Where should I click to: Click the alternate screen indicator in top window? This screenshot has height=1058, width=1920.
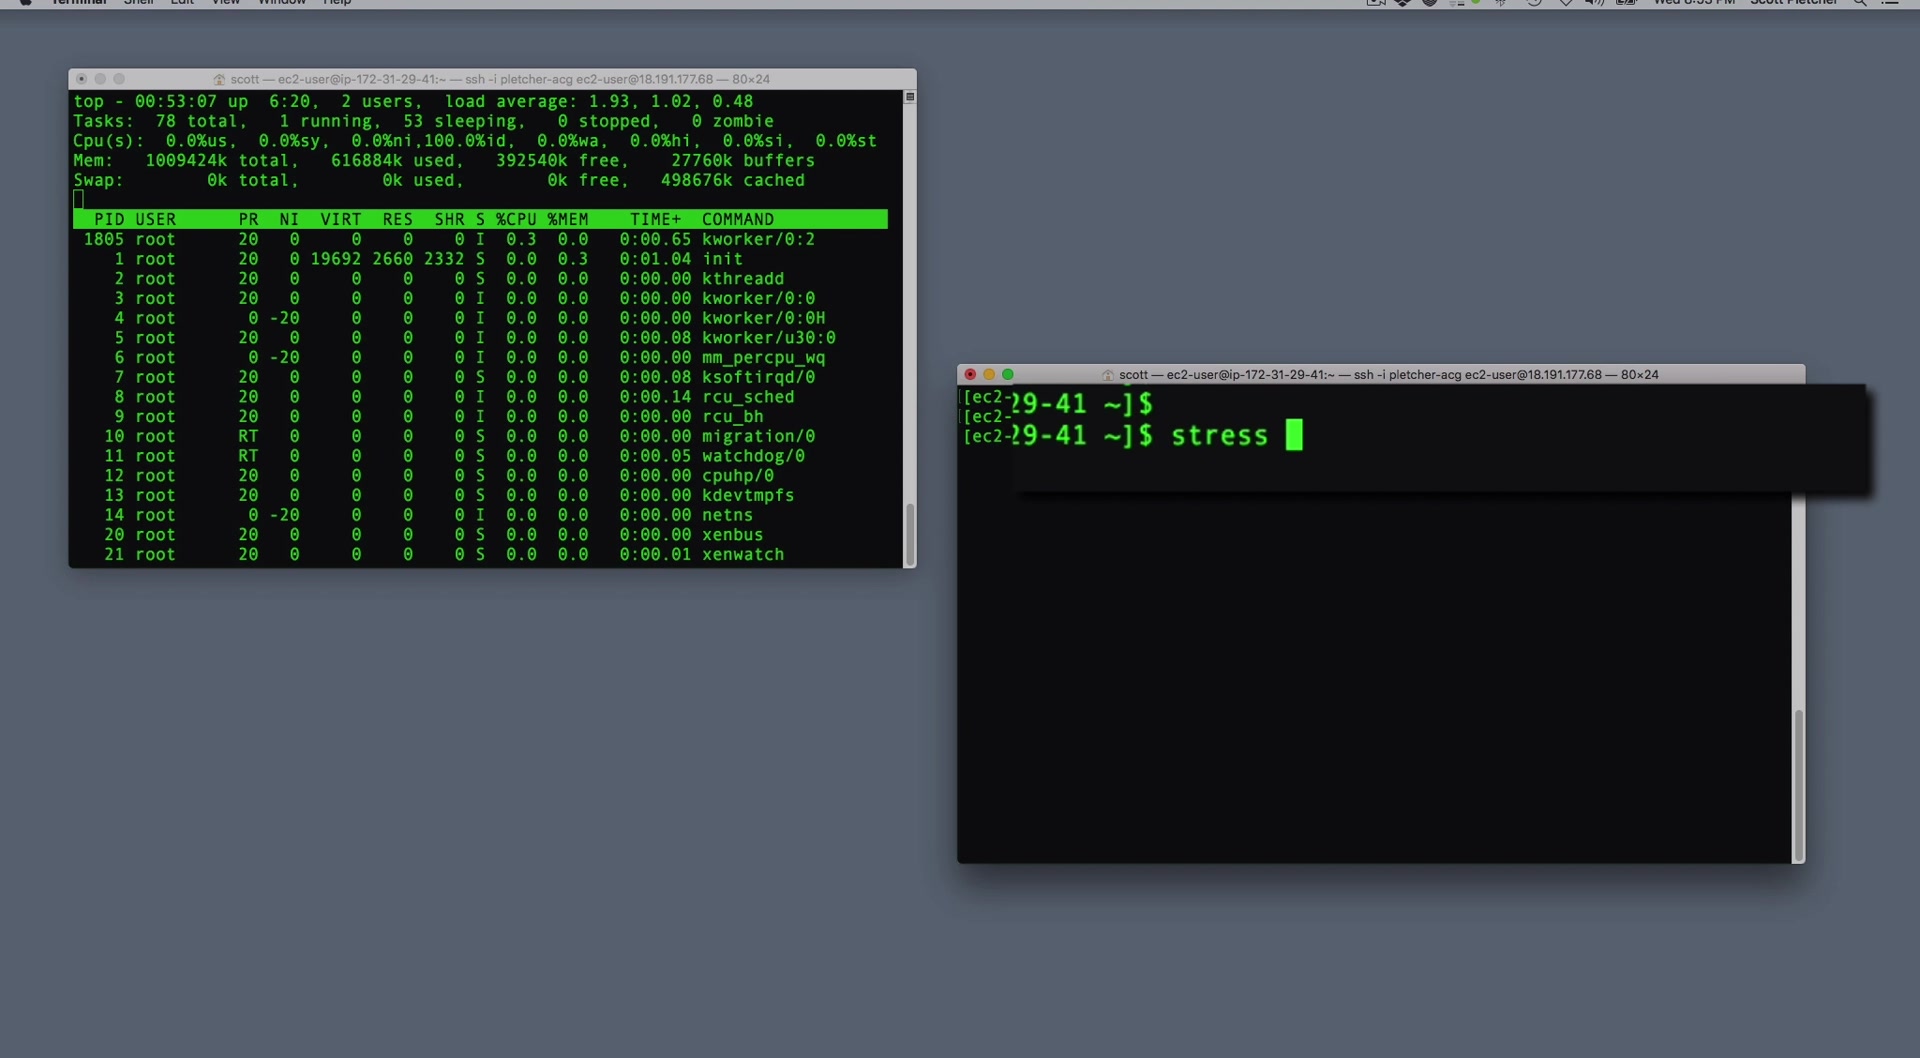pyautogui.click(x=909, y=97)
